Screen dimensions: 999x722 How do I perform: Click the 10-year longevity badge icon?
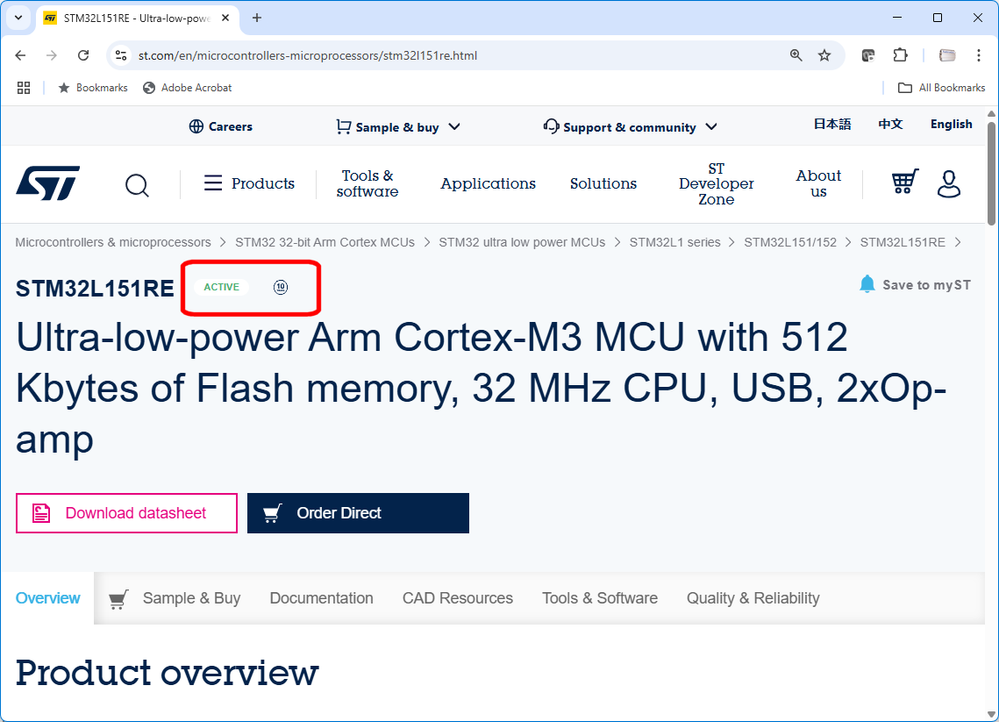coord(280,287)
